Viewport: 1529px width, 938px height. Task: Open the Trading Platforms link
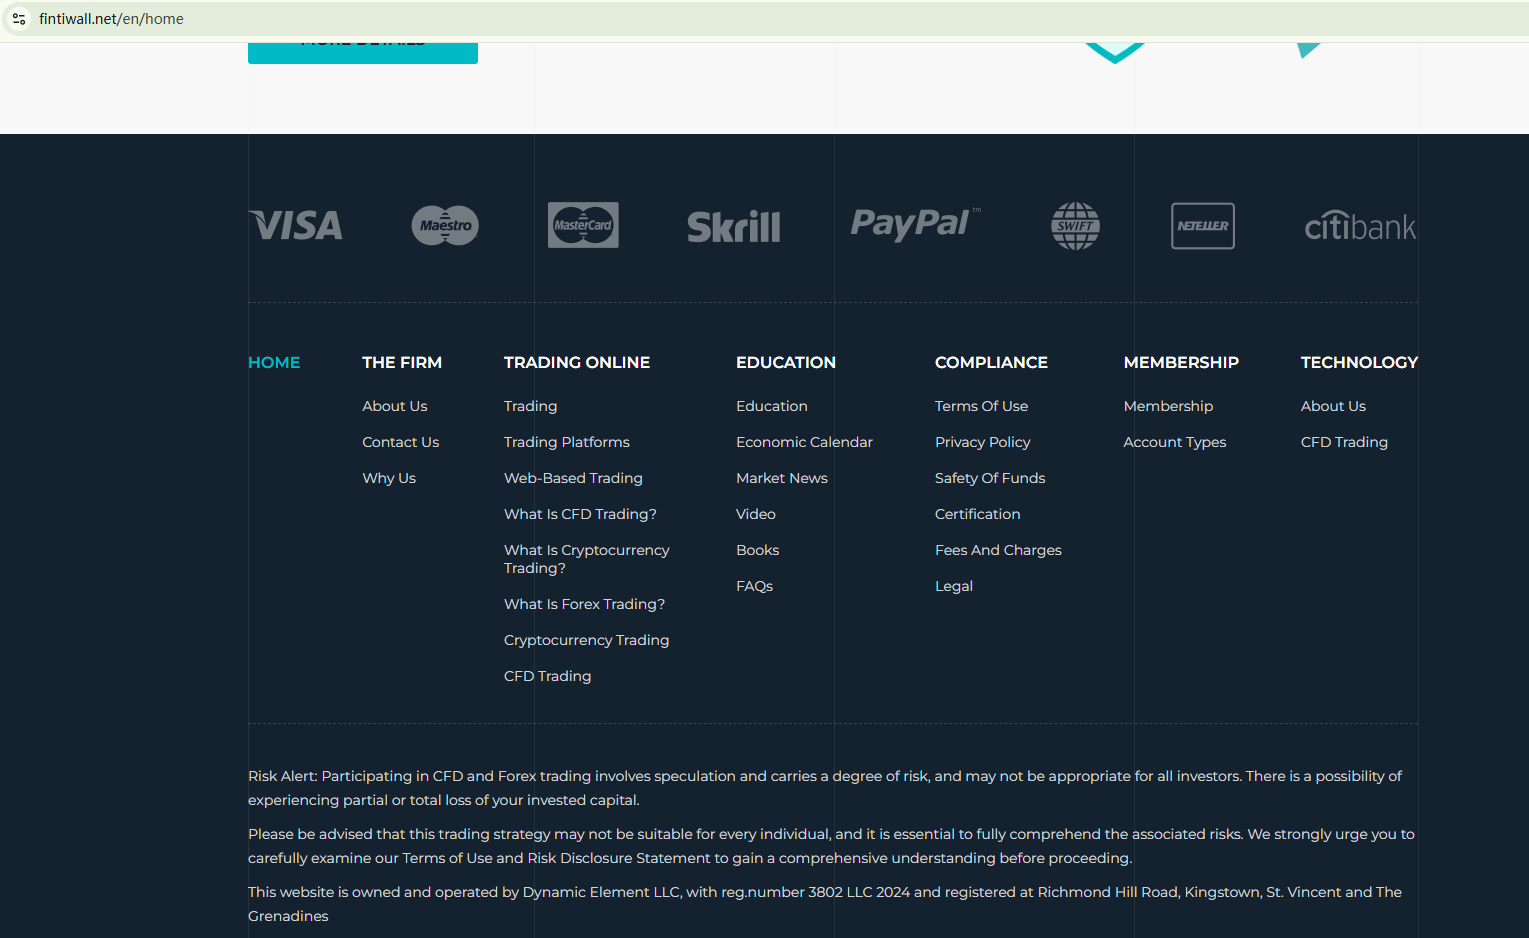pos(567,442)
